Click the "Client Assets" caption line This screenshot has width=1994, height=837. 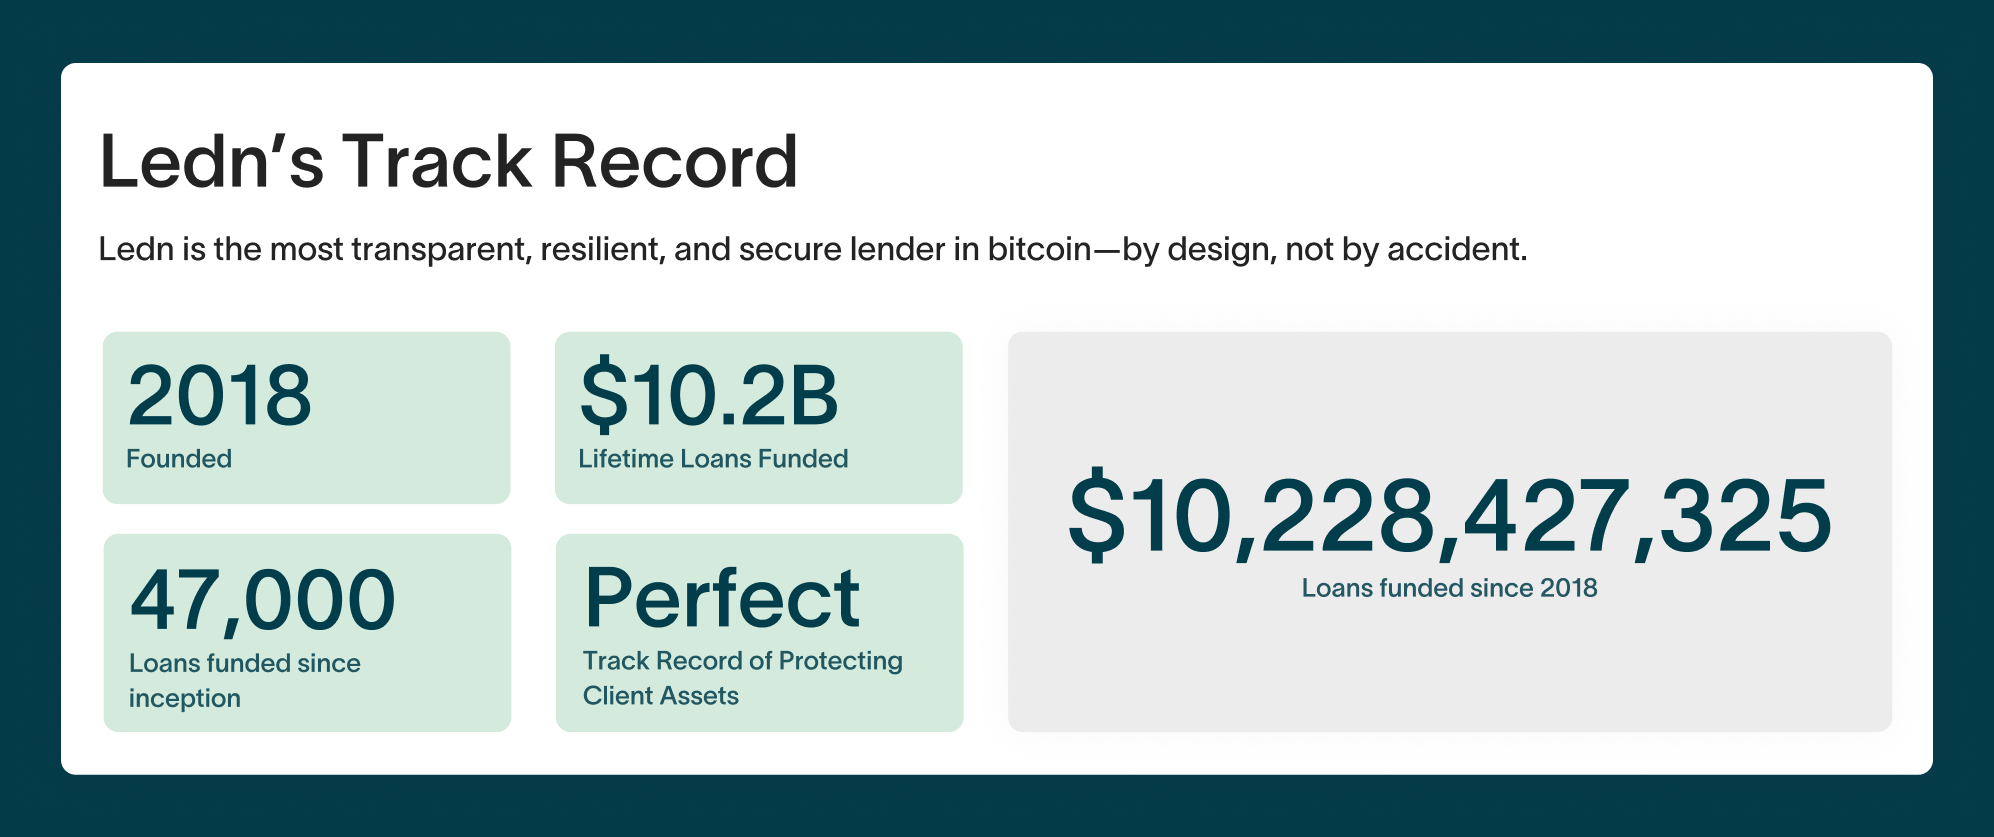click(661, 696)
